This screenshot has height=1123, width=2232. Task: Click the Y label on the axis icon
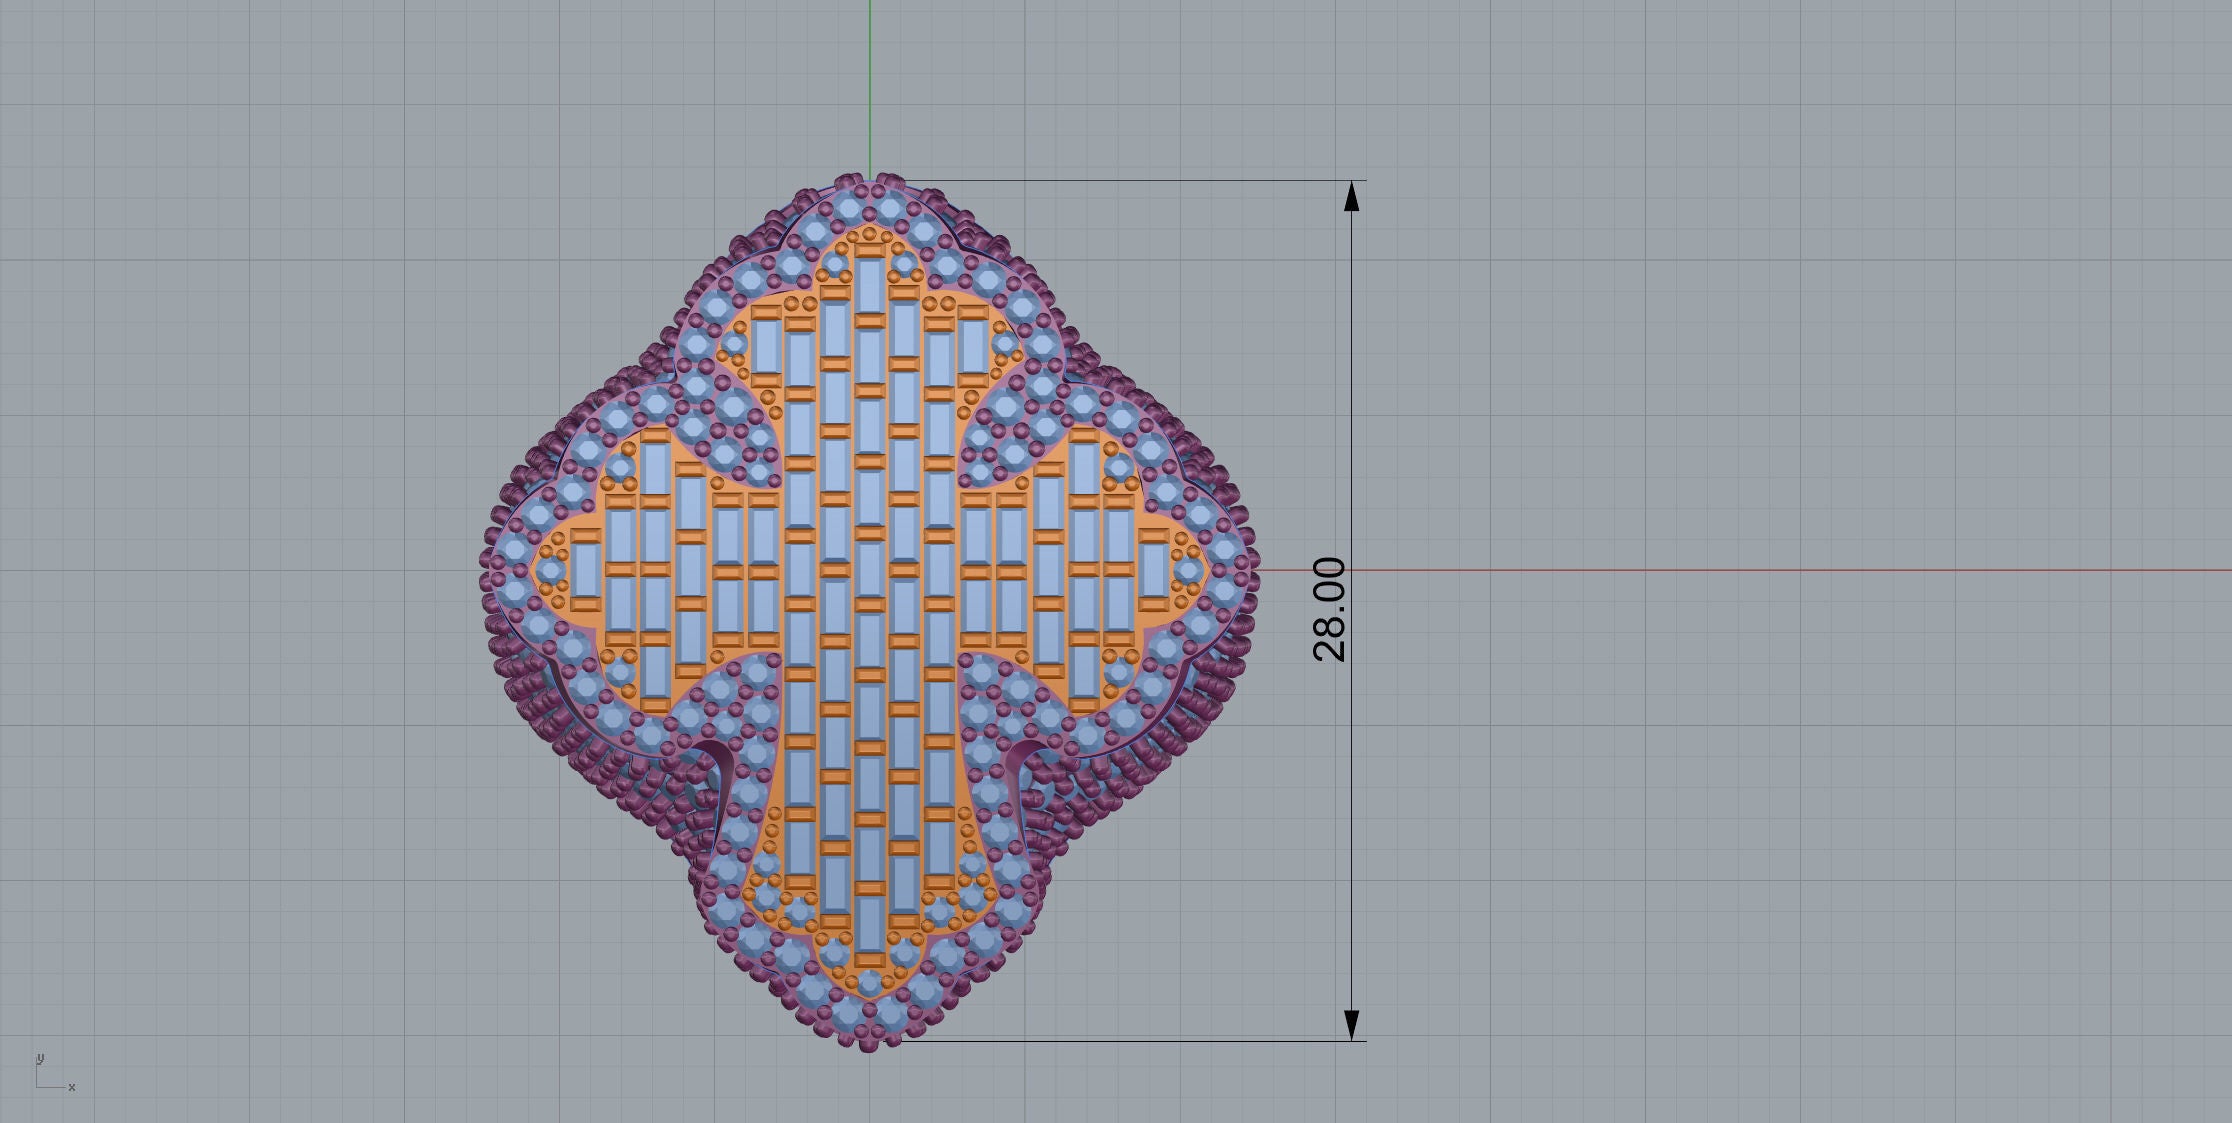(40, 1057)
